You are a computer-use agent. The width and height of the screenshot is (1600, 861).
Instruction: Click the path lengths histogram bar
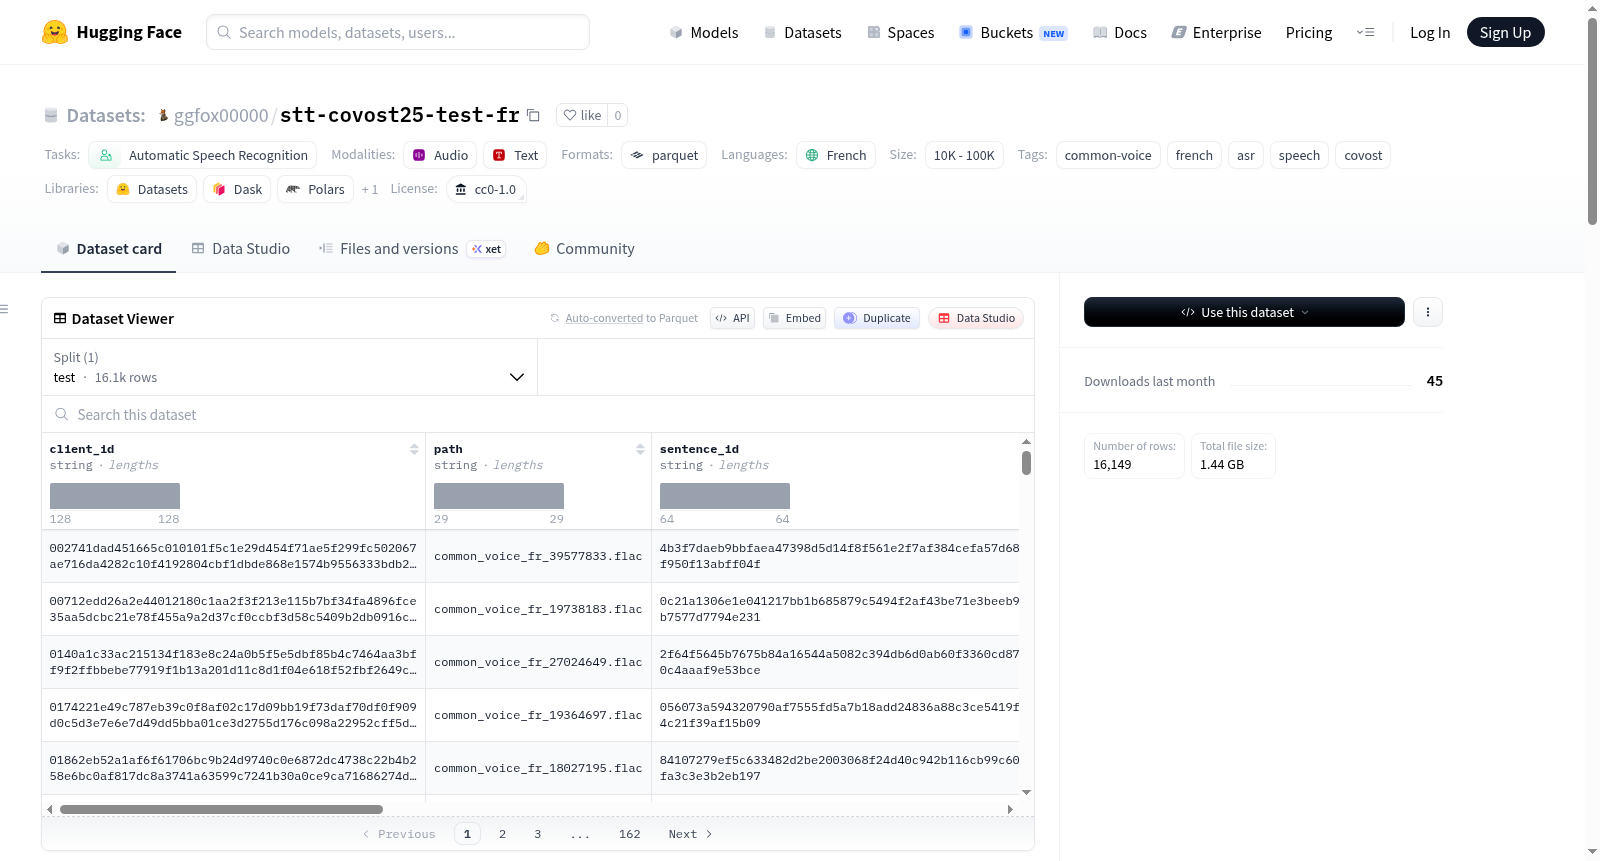(499, 496)
